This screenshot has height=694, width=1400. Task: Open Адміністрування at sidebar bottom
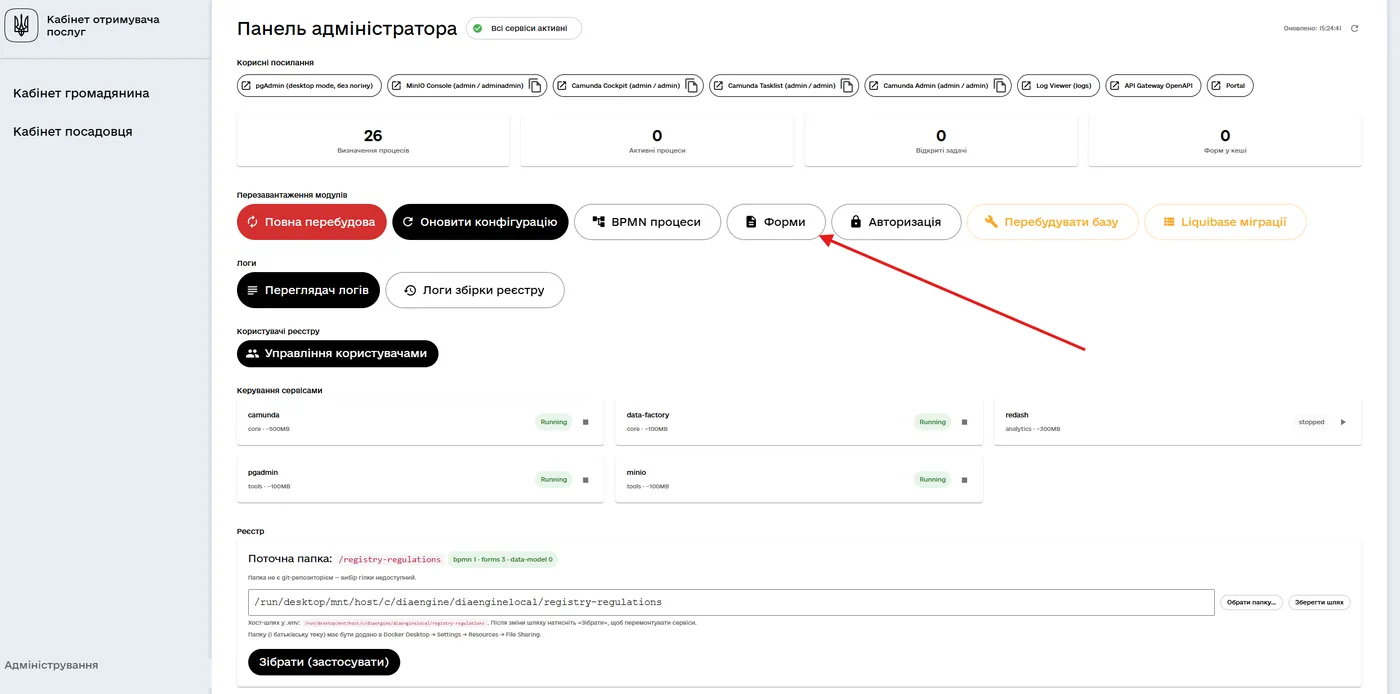pos(51,665)
